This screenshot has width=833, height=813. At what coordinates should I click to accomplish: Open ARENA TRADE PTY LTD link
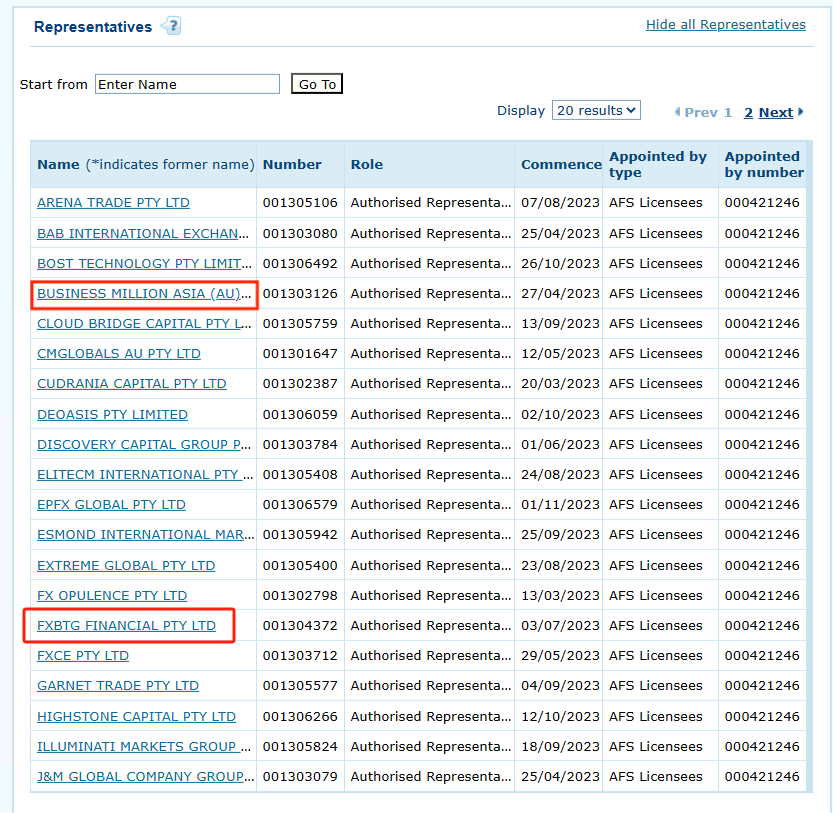tap(113, 203)
